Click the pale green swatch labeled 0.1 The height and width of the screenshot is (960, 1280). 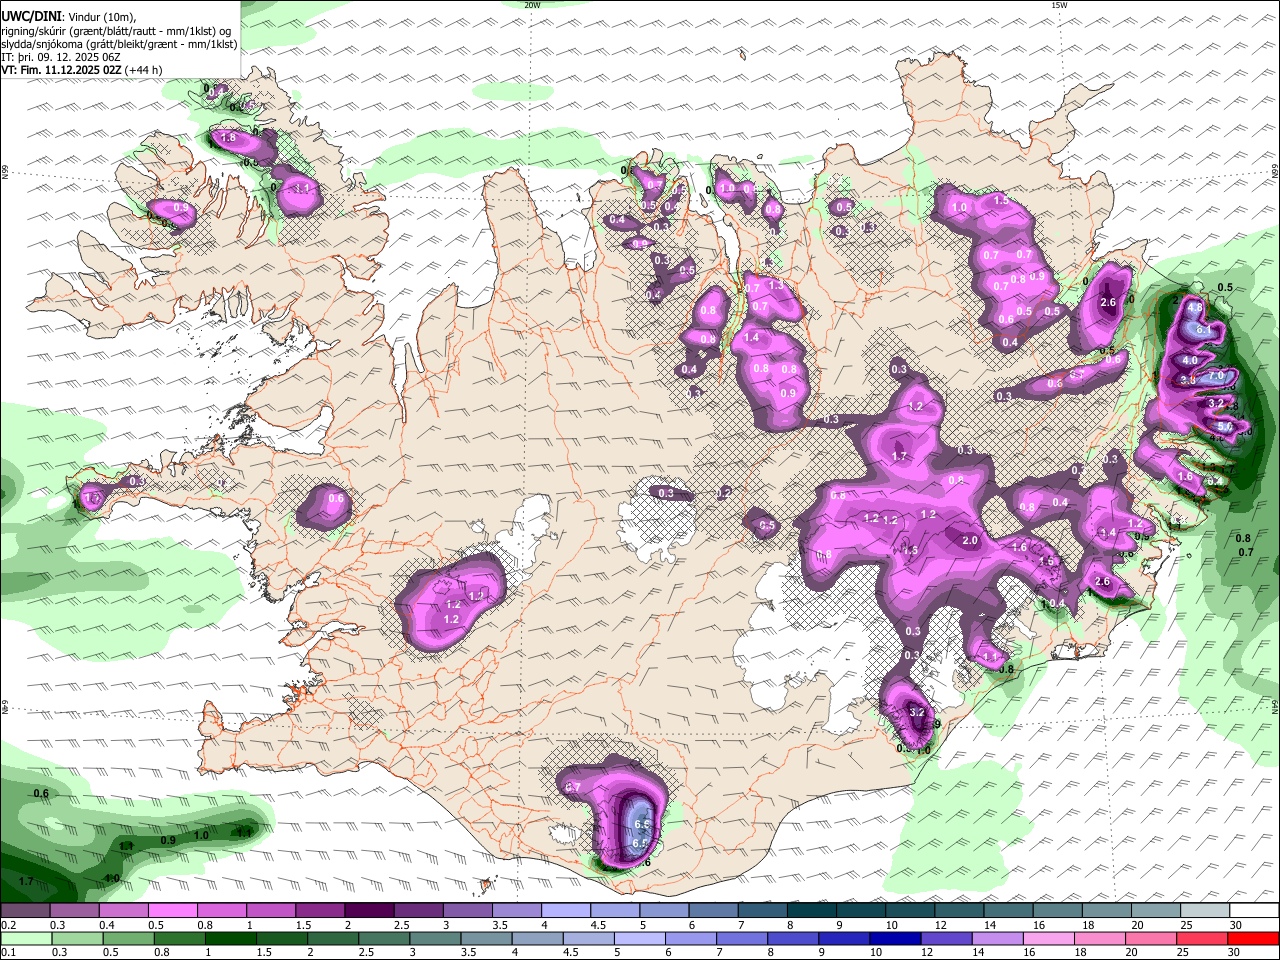[x=25, y=938]
